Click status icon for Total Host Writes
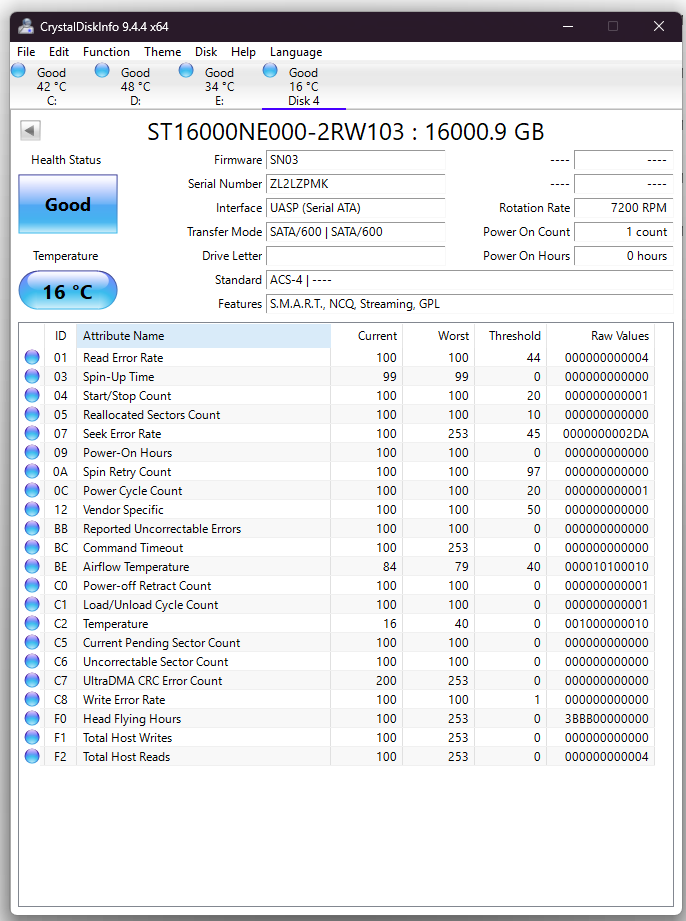Viewport: 686px width, 921px height. [x=32, y=737]
